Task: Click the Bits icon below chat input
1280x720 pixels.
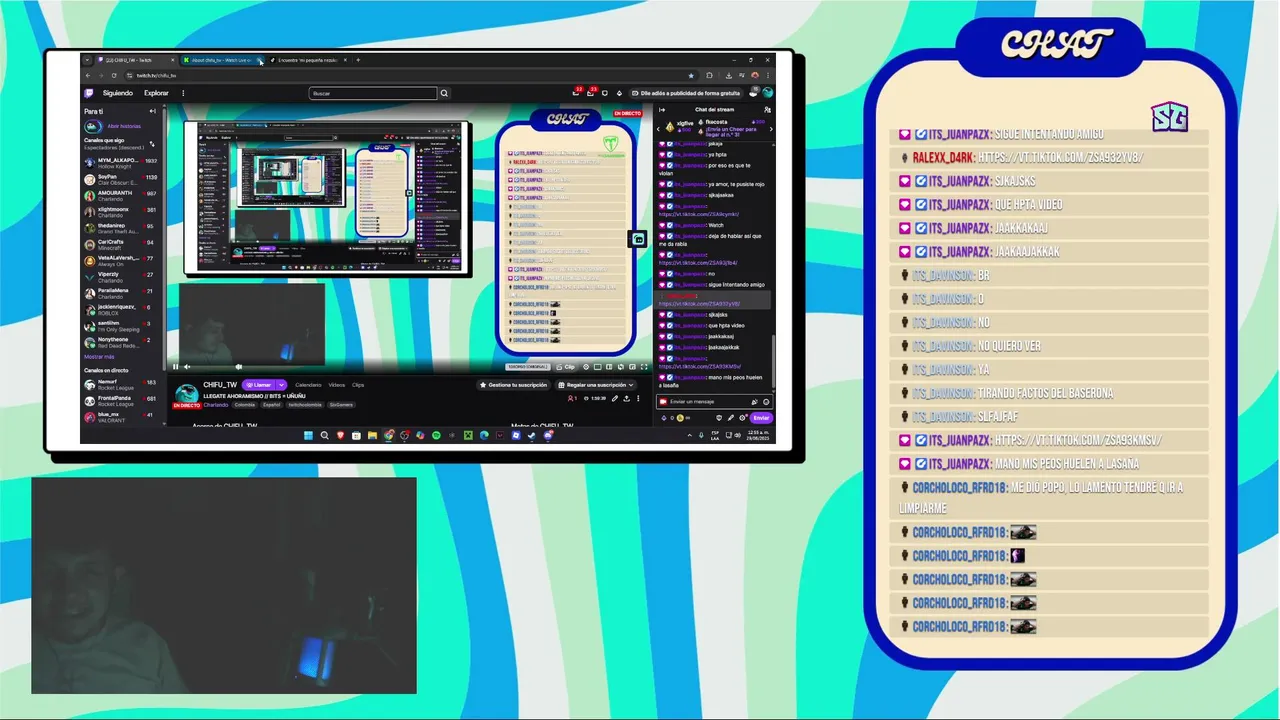Action: pos(664,418)
